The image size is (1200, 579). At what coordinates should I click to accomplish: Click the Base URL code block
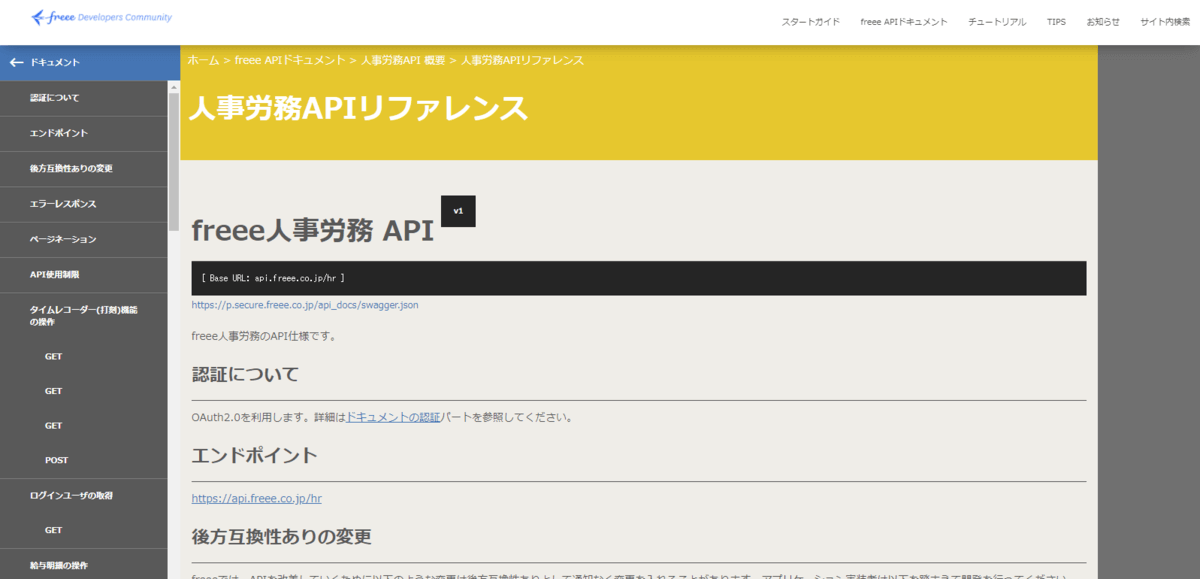coord(639,278)
